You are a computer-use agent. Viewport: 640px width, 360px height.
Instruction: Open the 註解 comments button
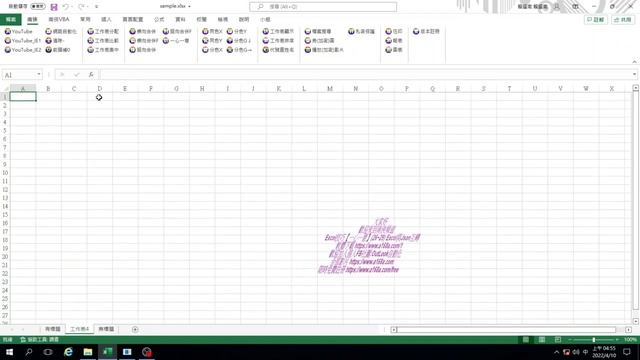point(596,20)
